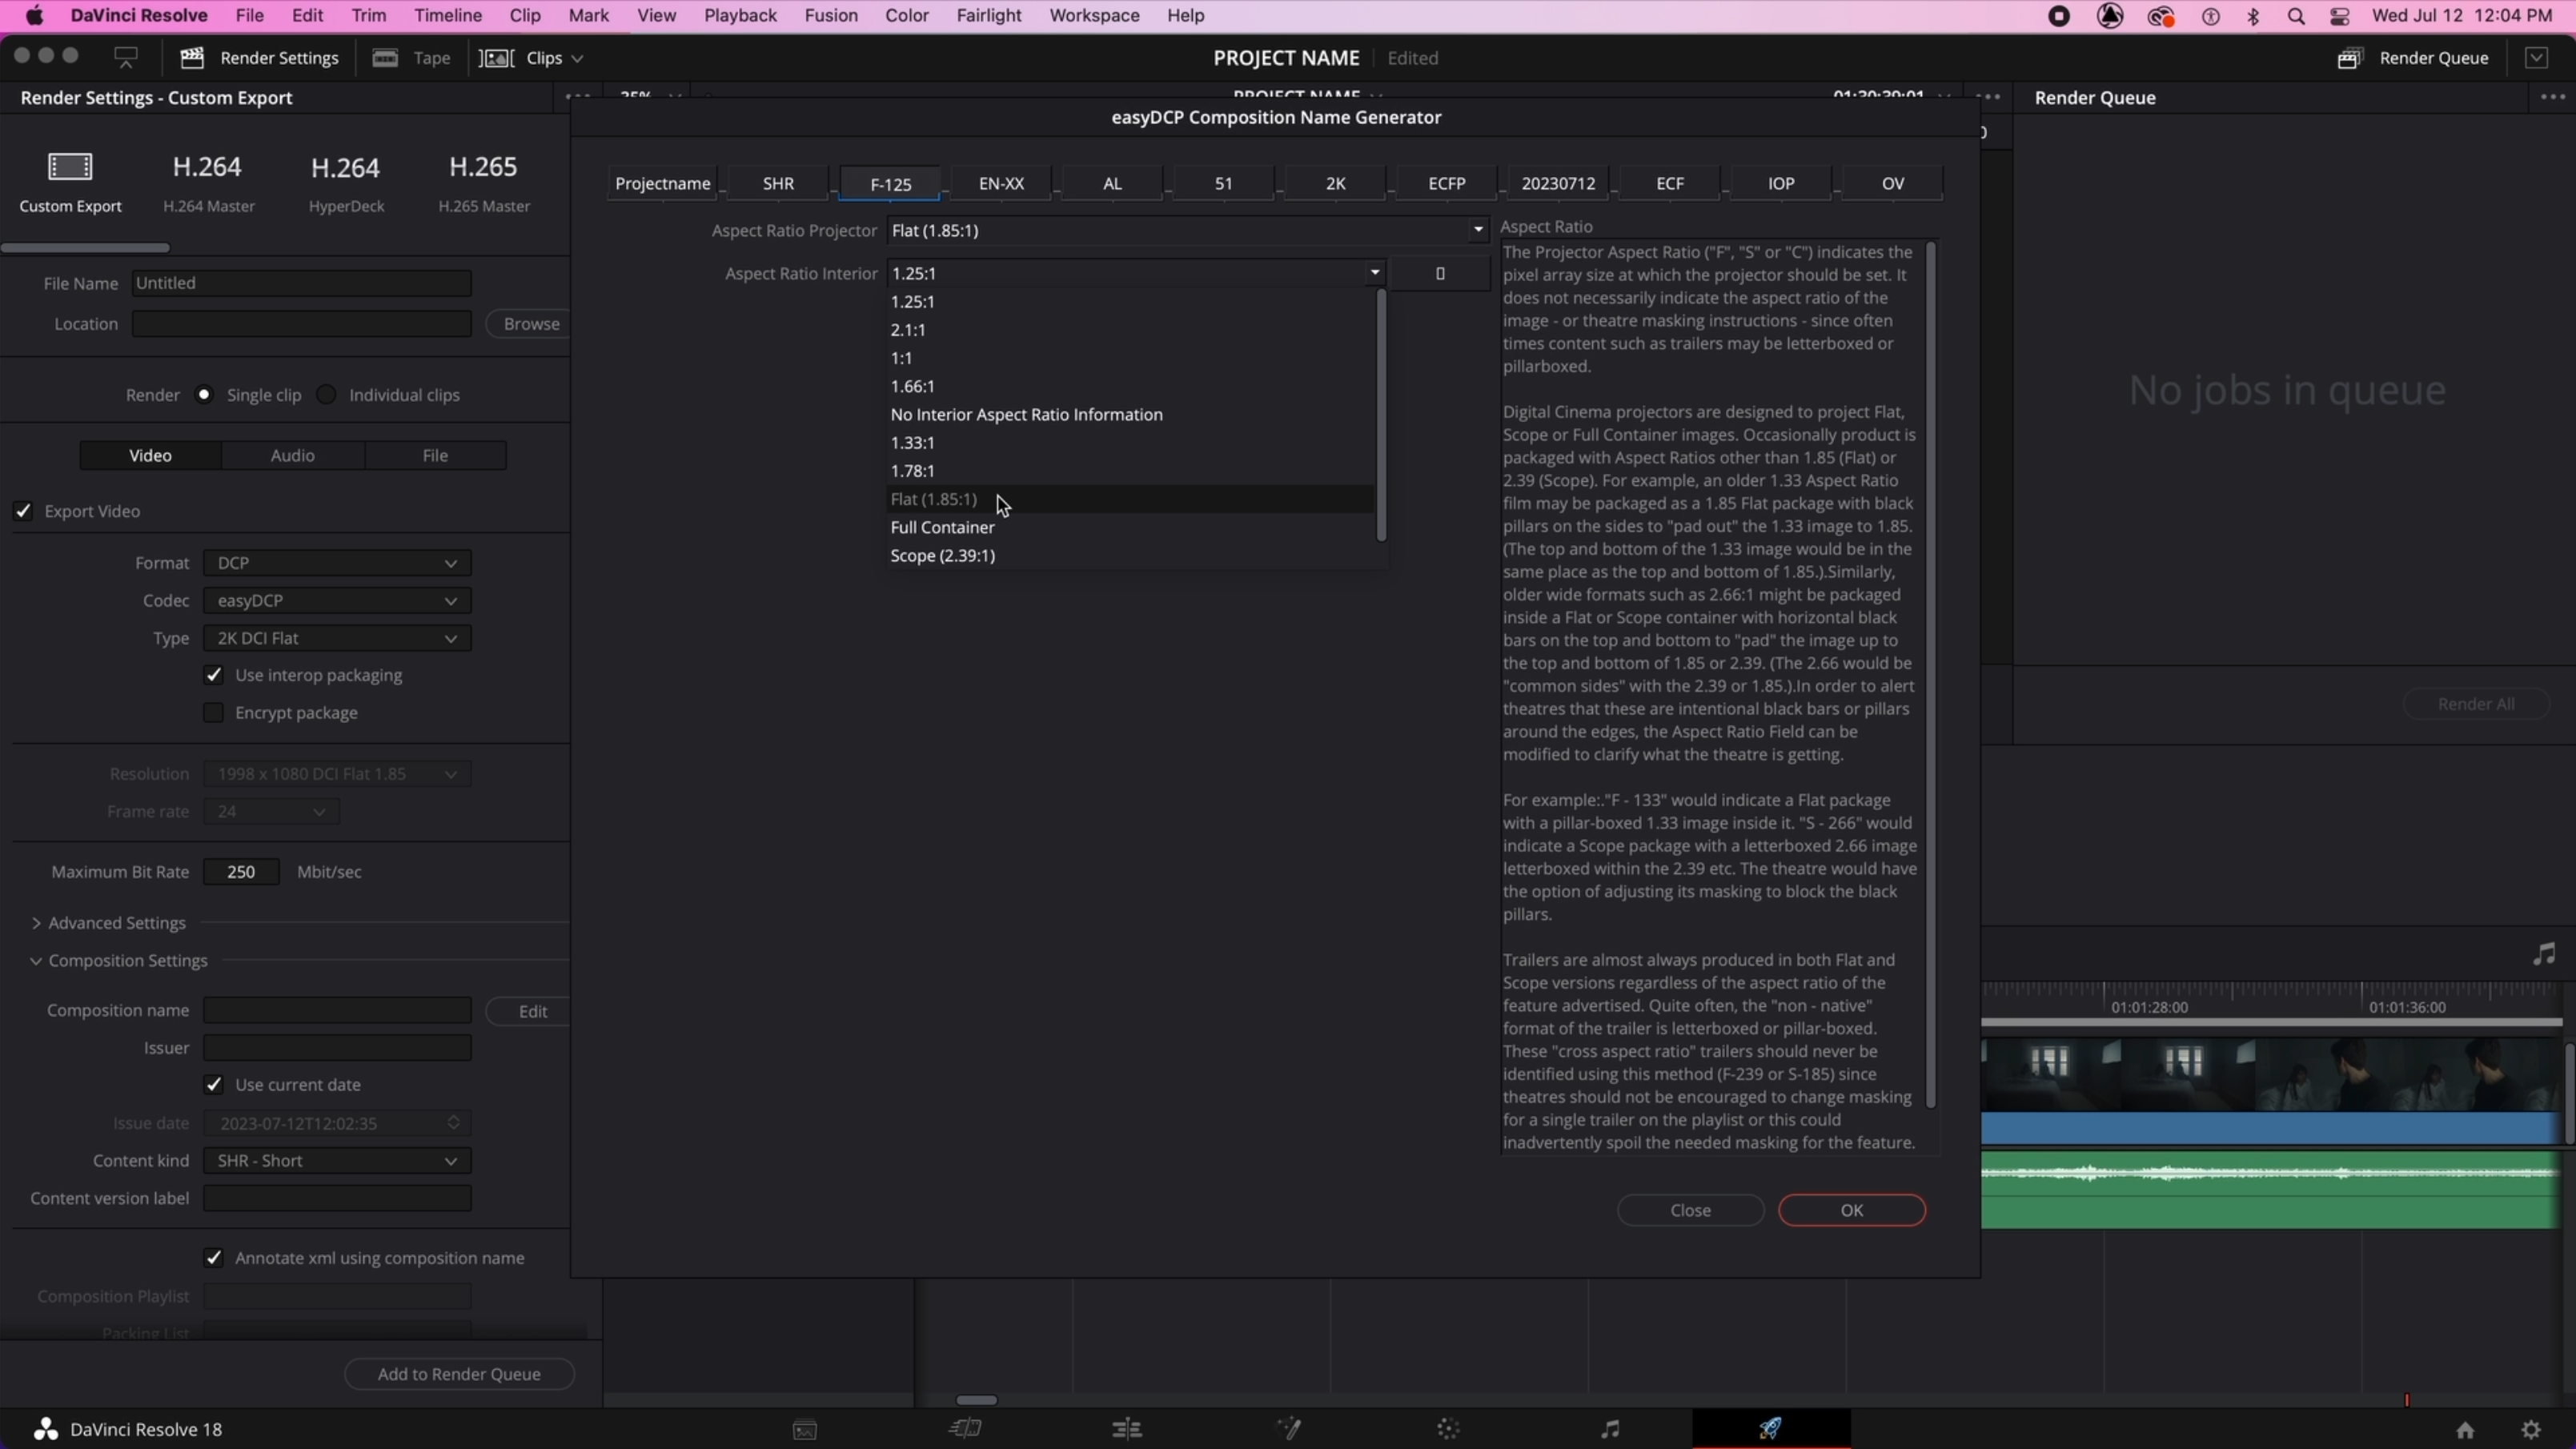This screenshot has width=2576, height=1449.
Task: Choose Scope (2.39:1) in interior list
Action: click(x=942, y=556)
